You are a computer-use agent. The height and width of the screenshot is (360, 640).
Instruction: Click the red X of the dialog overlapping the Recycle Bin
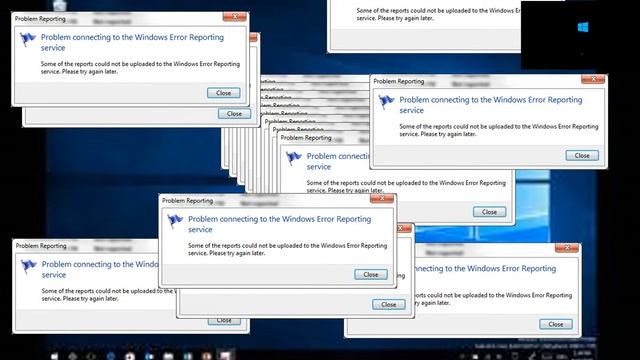click(234, 17)
